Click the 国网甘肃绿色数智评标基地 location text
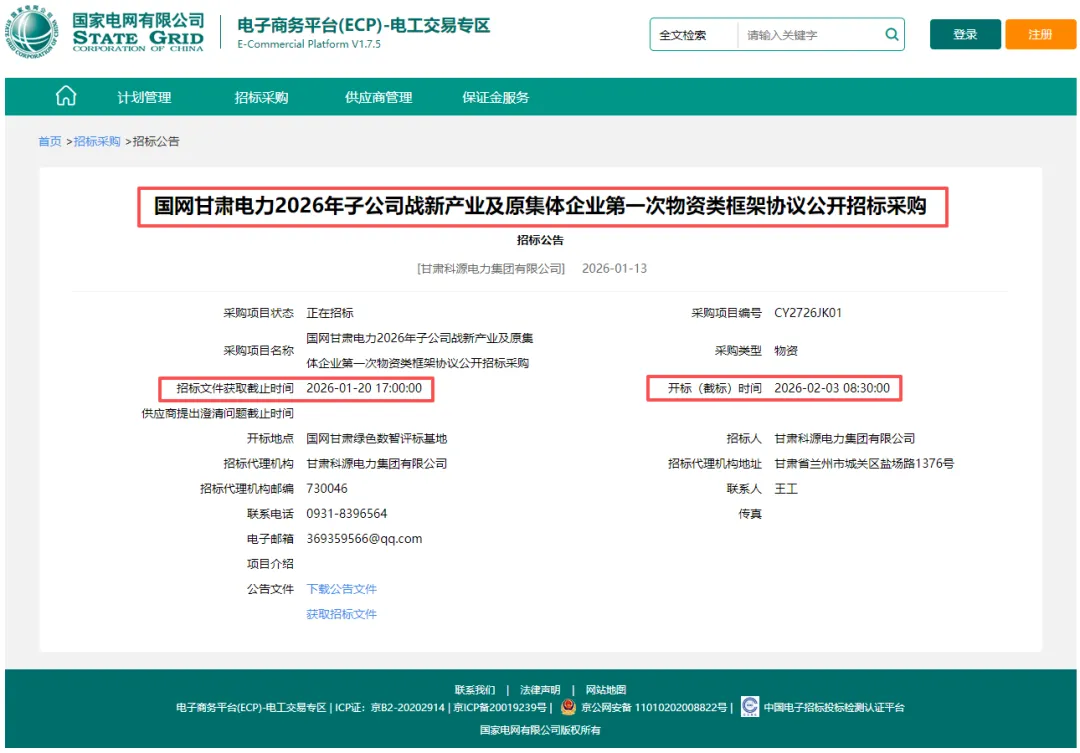The width and height of the screenshot is (1080, 753). [x=377, y=438]
